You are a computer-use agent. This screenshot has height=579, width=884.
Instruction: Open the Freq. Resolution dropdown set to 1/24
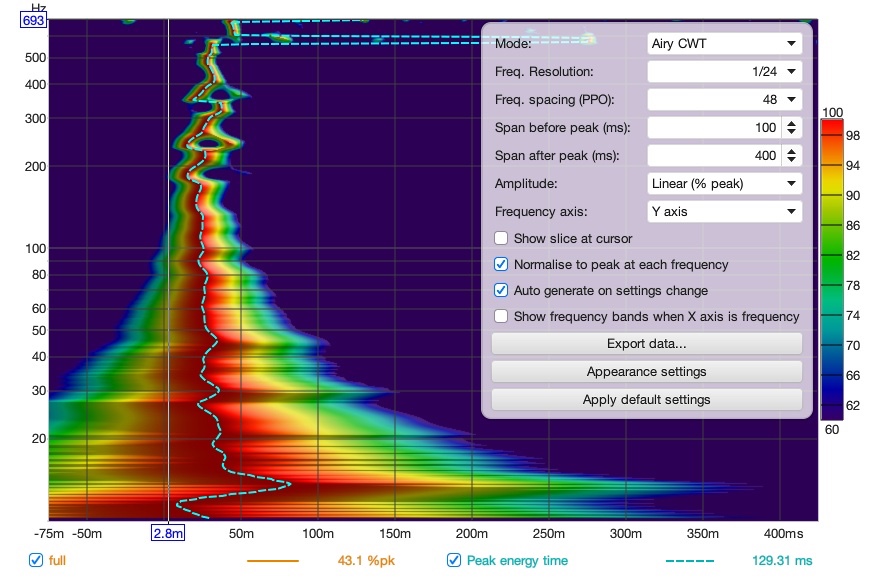(724, 72)
